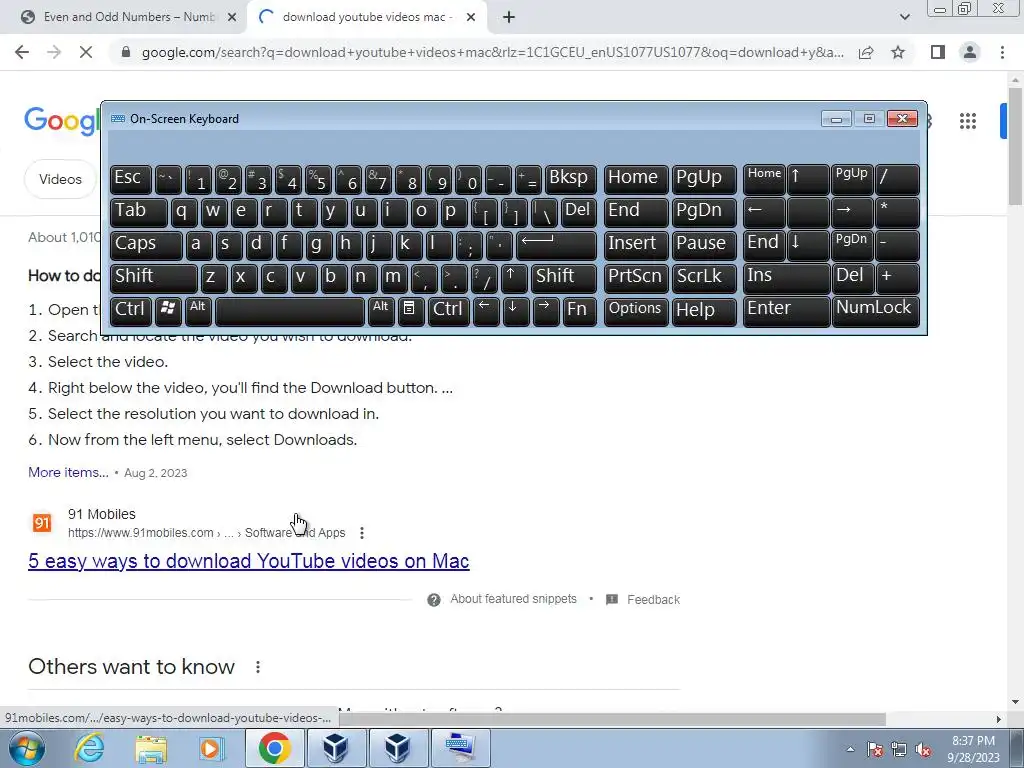Screen dimensions: 1024x768
Task: Open the tab search dropdown arrow
Action: pos(904,18)
